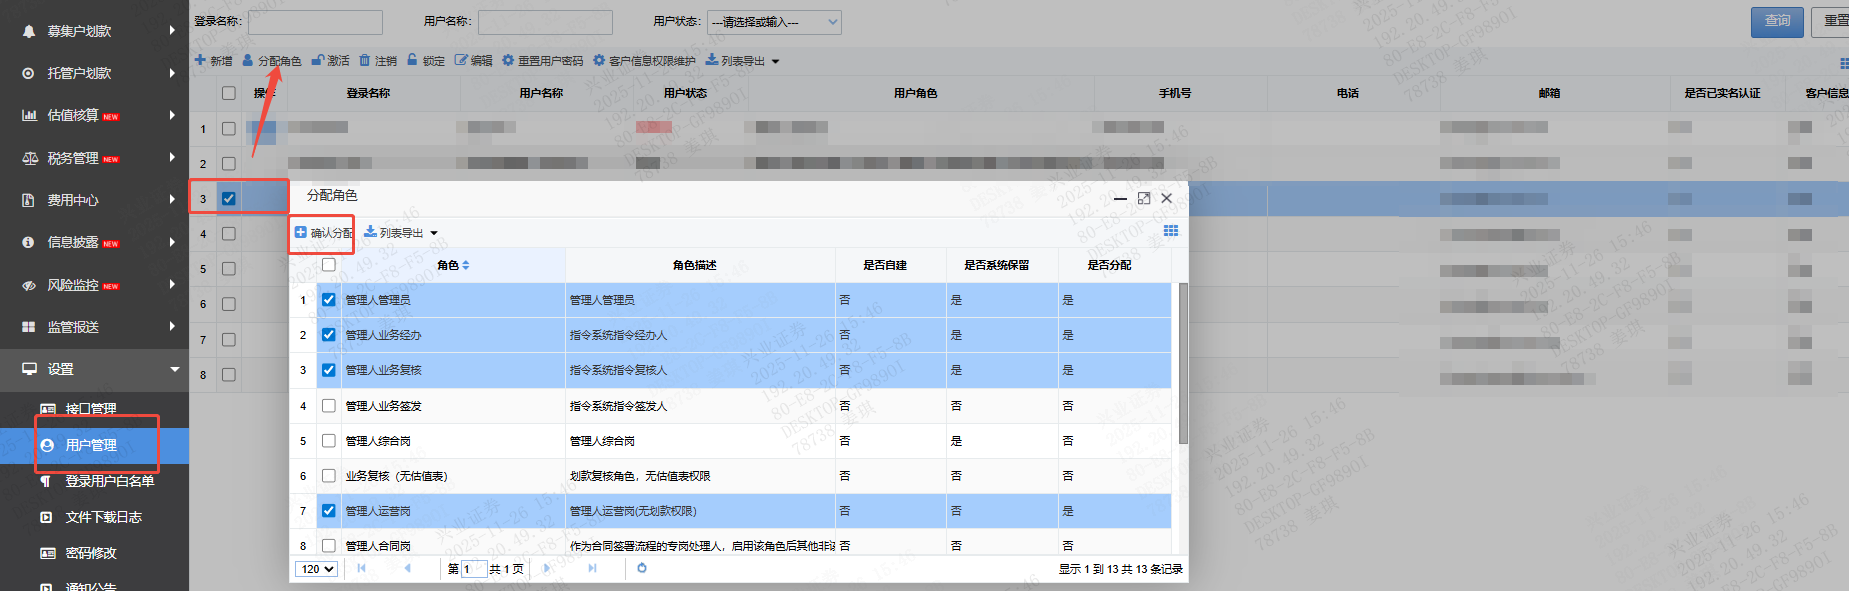The image size is (1849, 591).
Task: Open 列表导出 dropdown in main toolbar
Action: 742,61
